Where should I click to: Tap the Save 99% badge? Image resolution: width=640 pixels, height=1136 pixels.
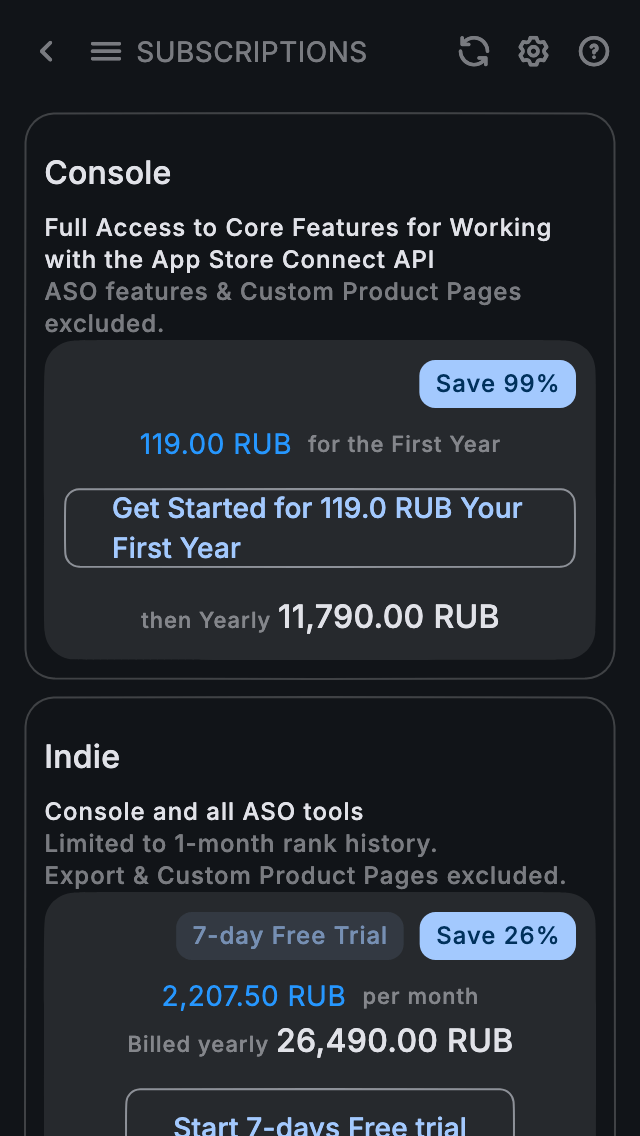[497, 384]
